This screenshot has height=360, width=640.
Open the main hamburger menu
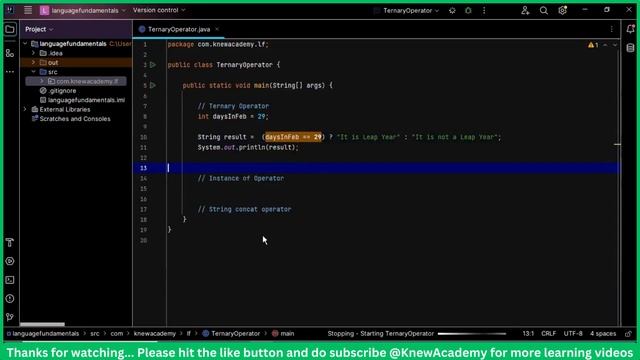click(x=28, y=10)
